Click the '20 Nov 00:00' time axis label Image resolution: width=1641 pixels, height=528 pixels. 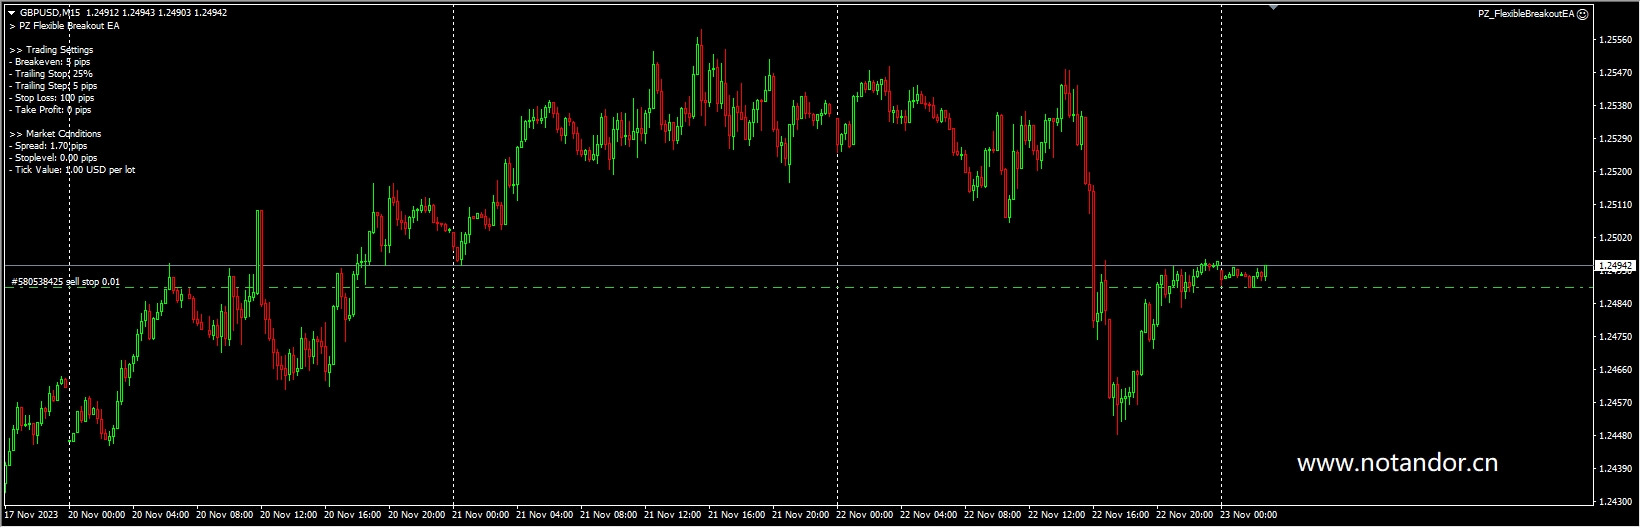[x=97, y=516]
